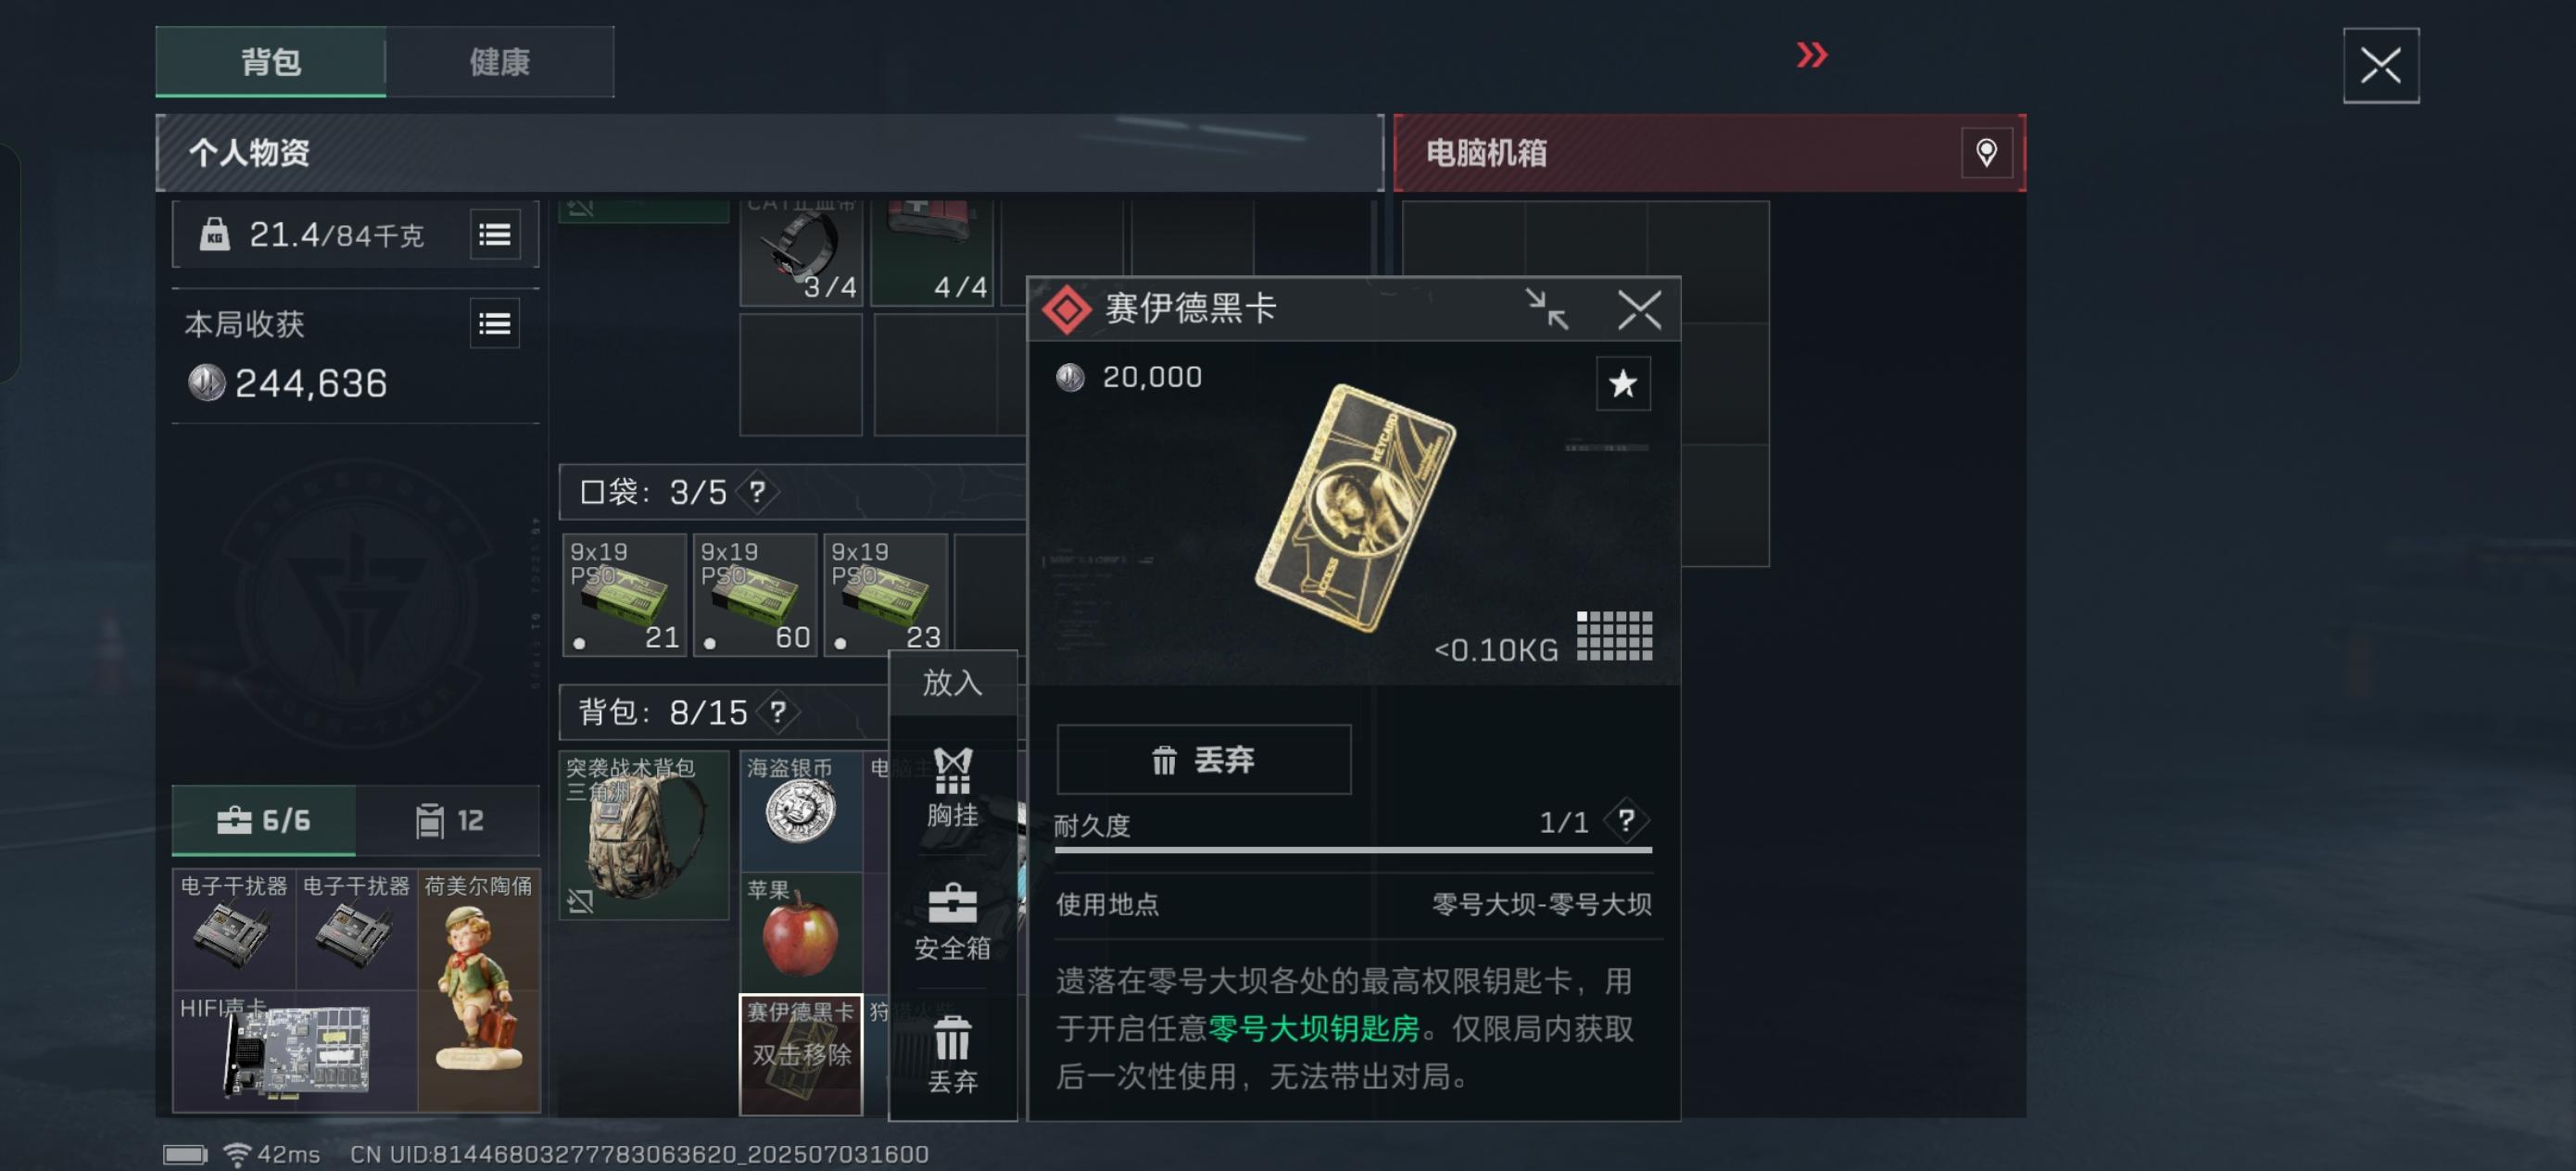Switch to the 健康 tab
The width and height of the screenshot is (2576, 1171).
coord(499,62)
